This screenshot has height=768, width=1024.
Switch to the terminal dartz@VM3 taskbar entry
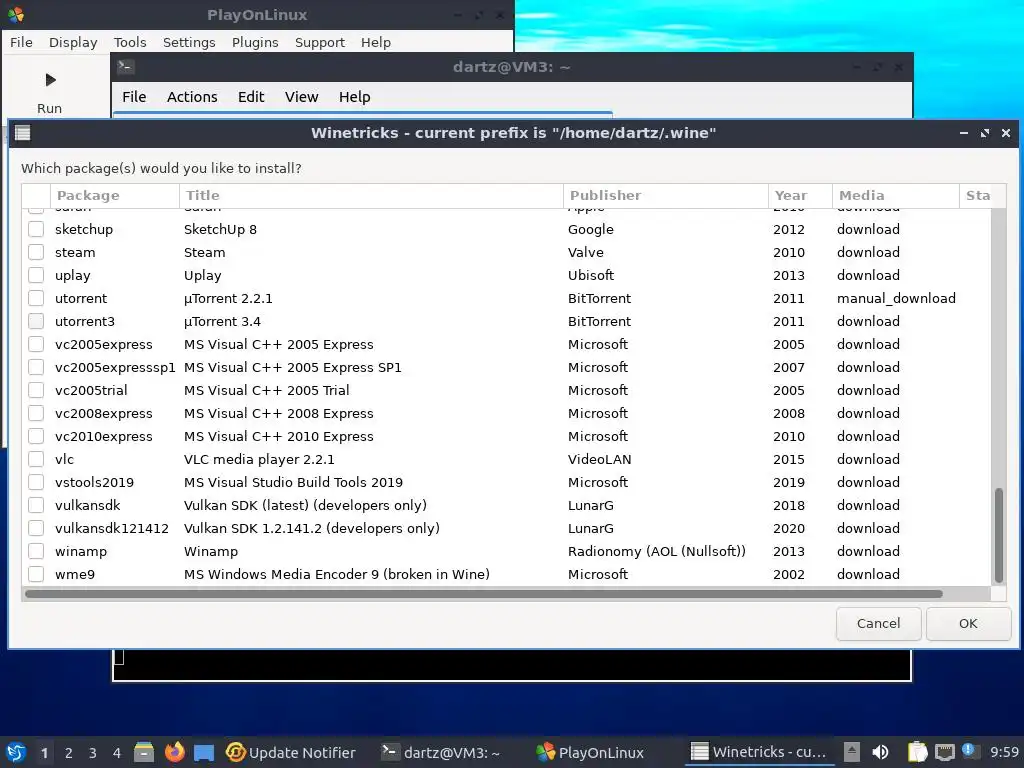[x=441, y=752]
